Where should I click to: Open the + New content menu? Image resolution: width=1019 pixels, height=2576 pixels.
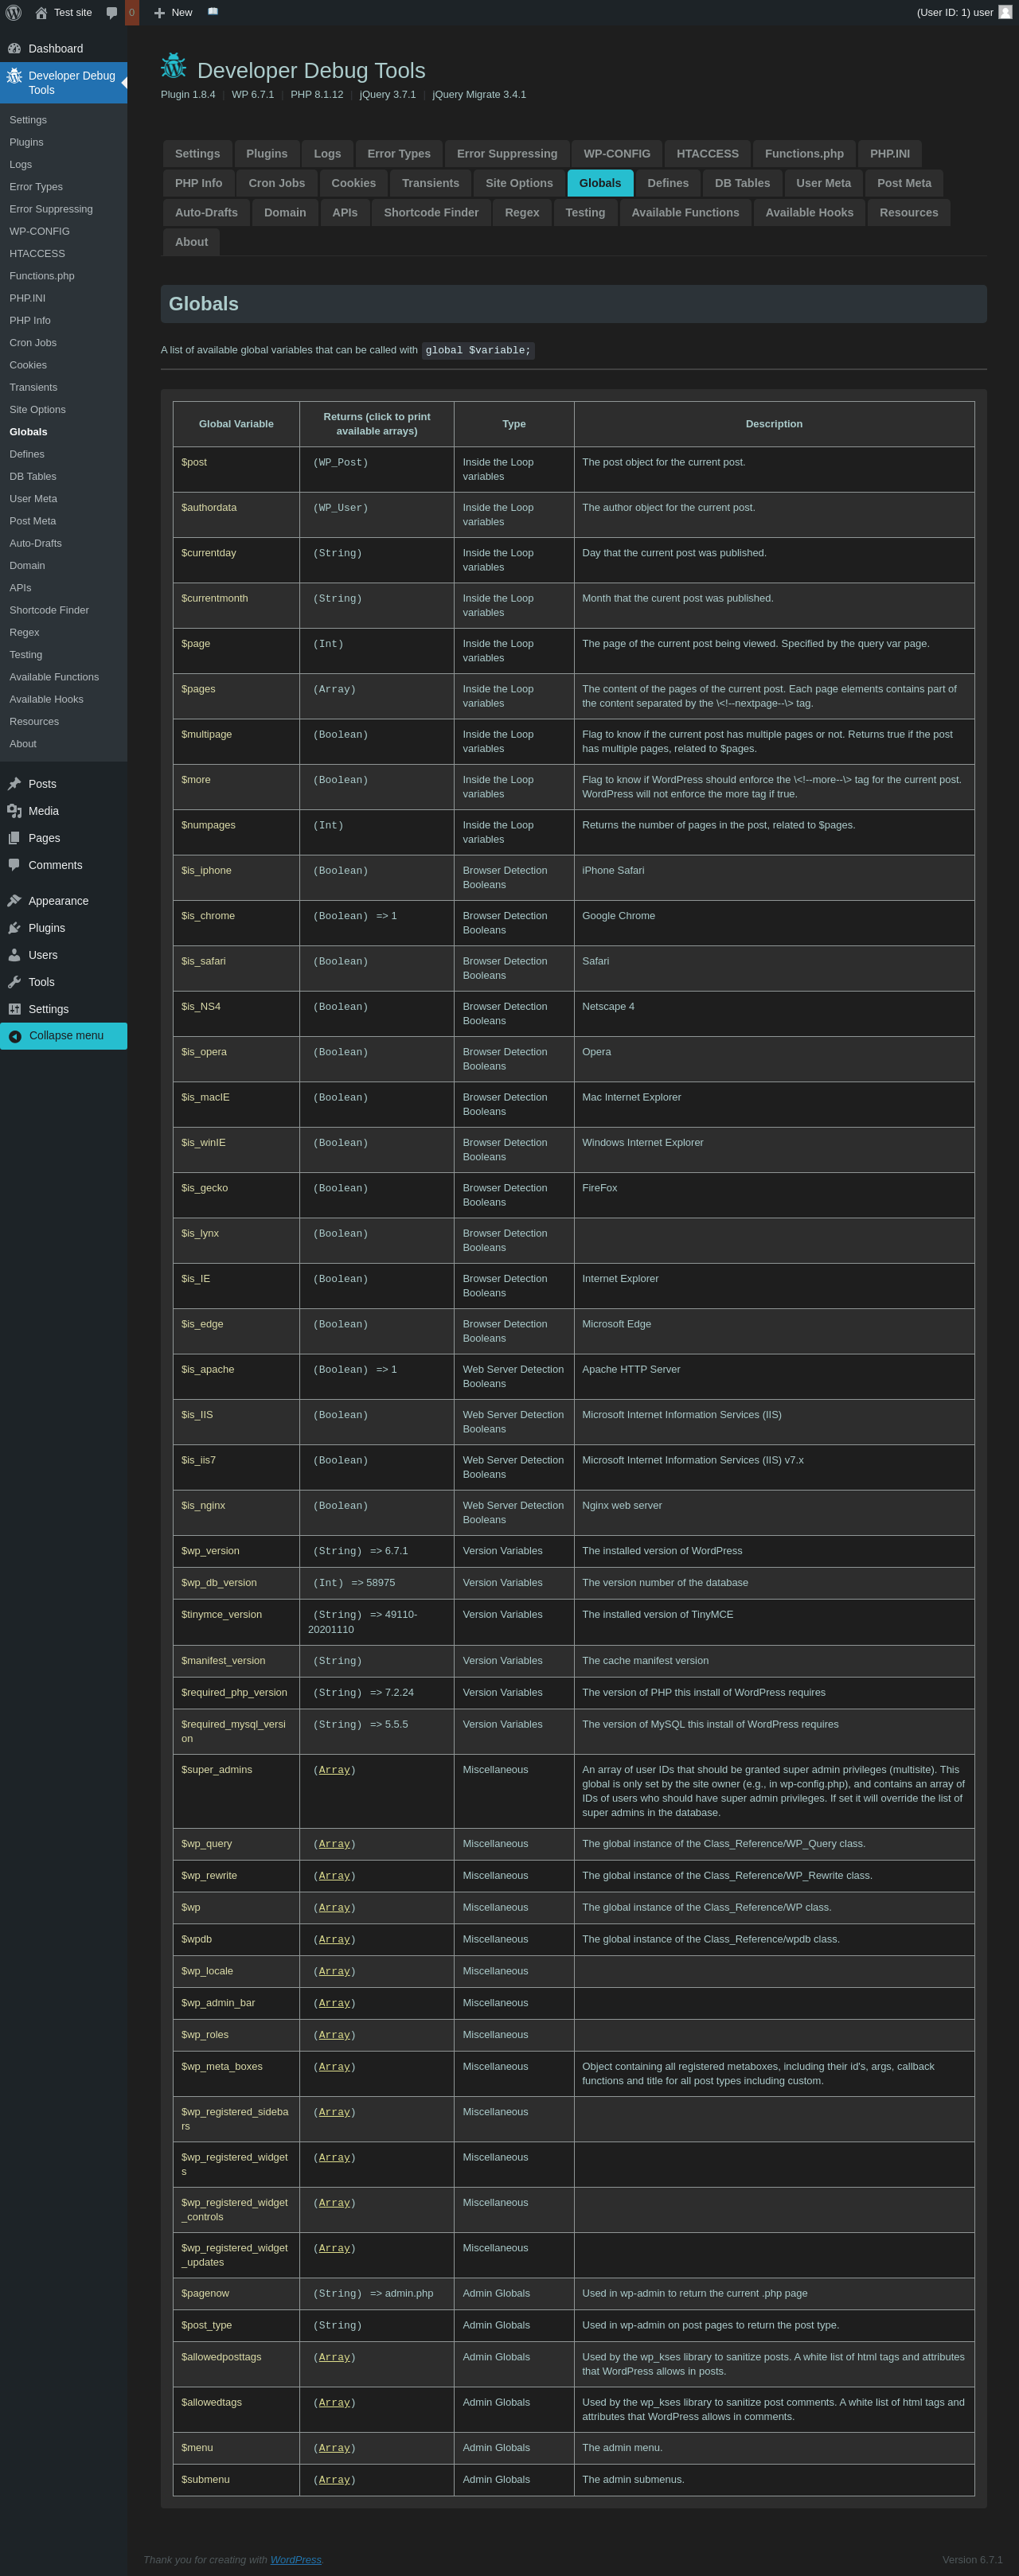click(173, 13)
